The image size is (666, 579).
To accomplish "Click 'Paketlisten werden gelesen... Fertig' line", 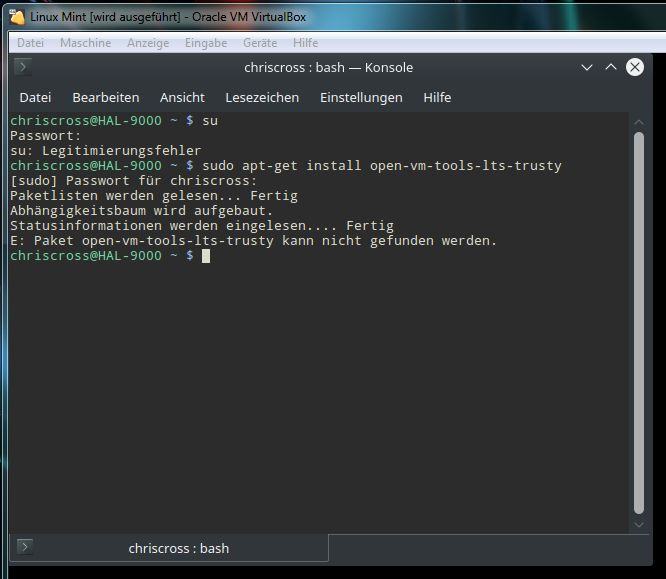I will click(154, 196).
